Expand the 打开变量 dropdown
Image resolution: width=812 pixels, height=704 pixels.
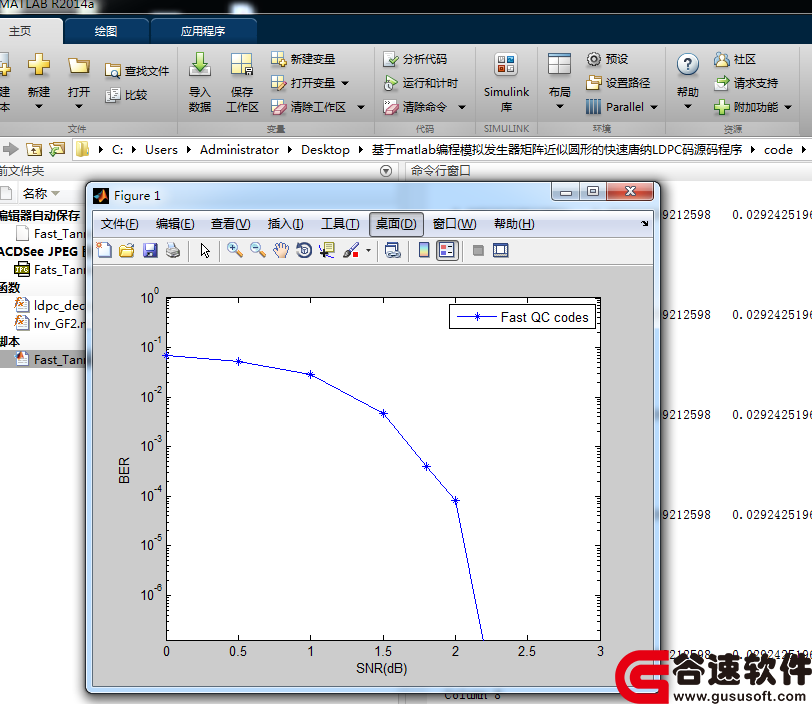345,83
